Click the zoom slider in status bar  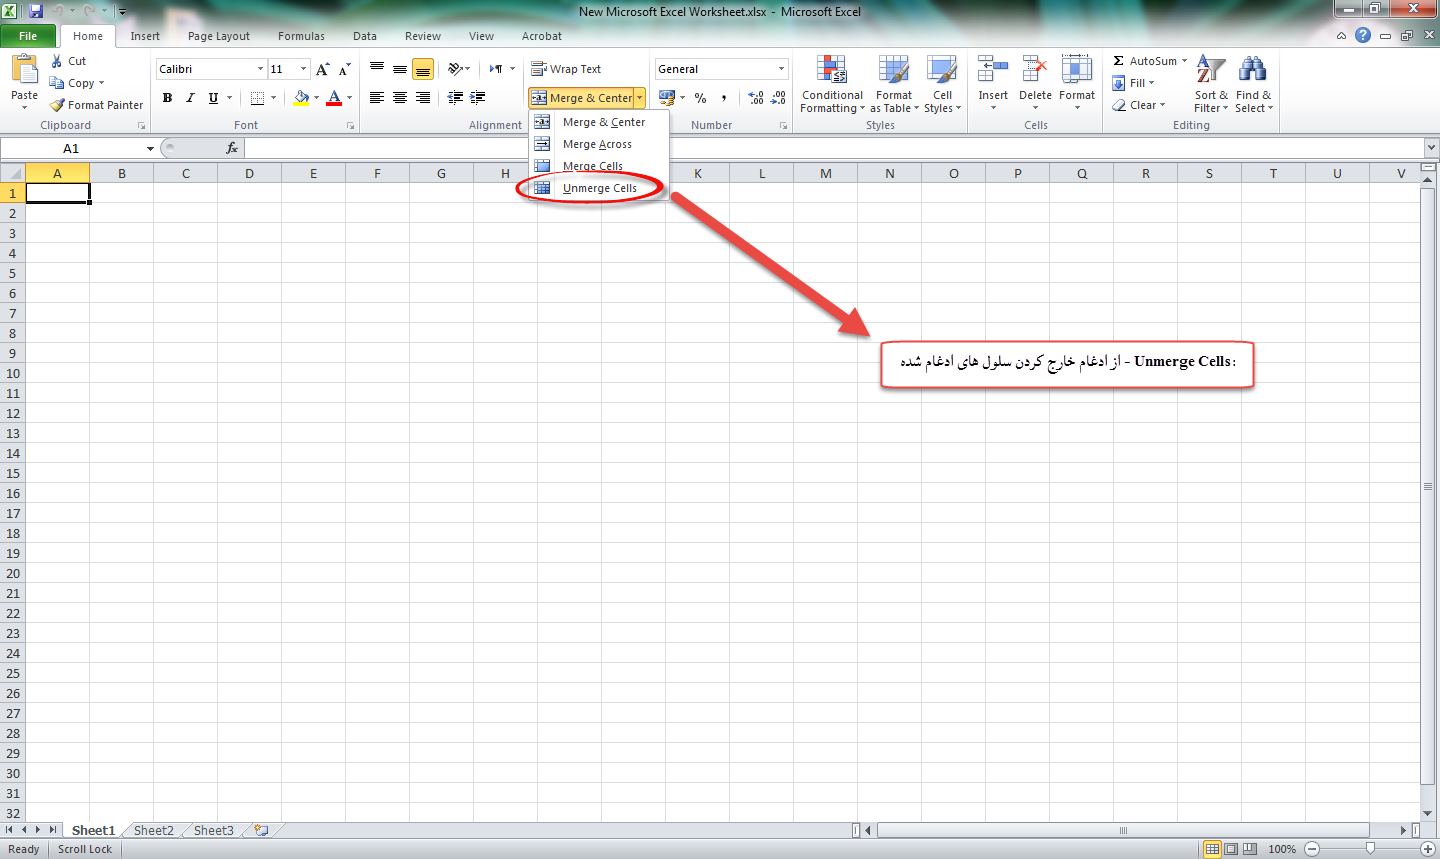[1370, 849]
